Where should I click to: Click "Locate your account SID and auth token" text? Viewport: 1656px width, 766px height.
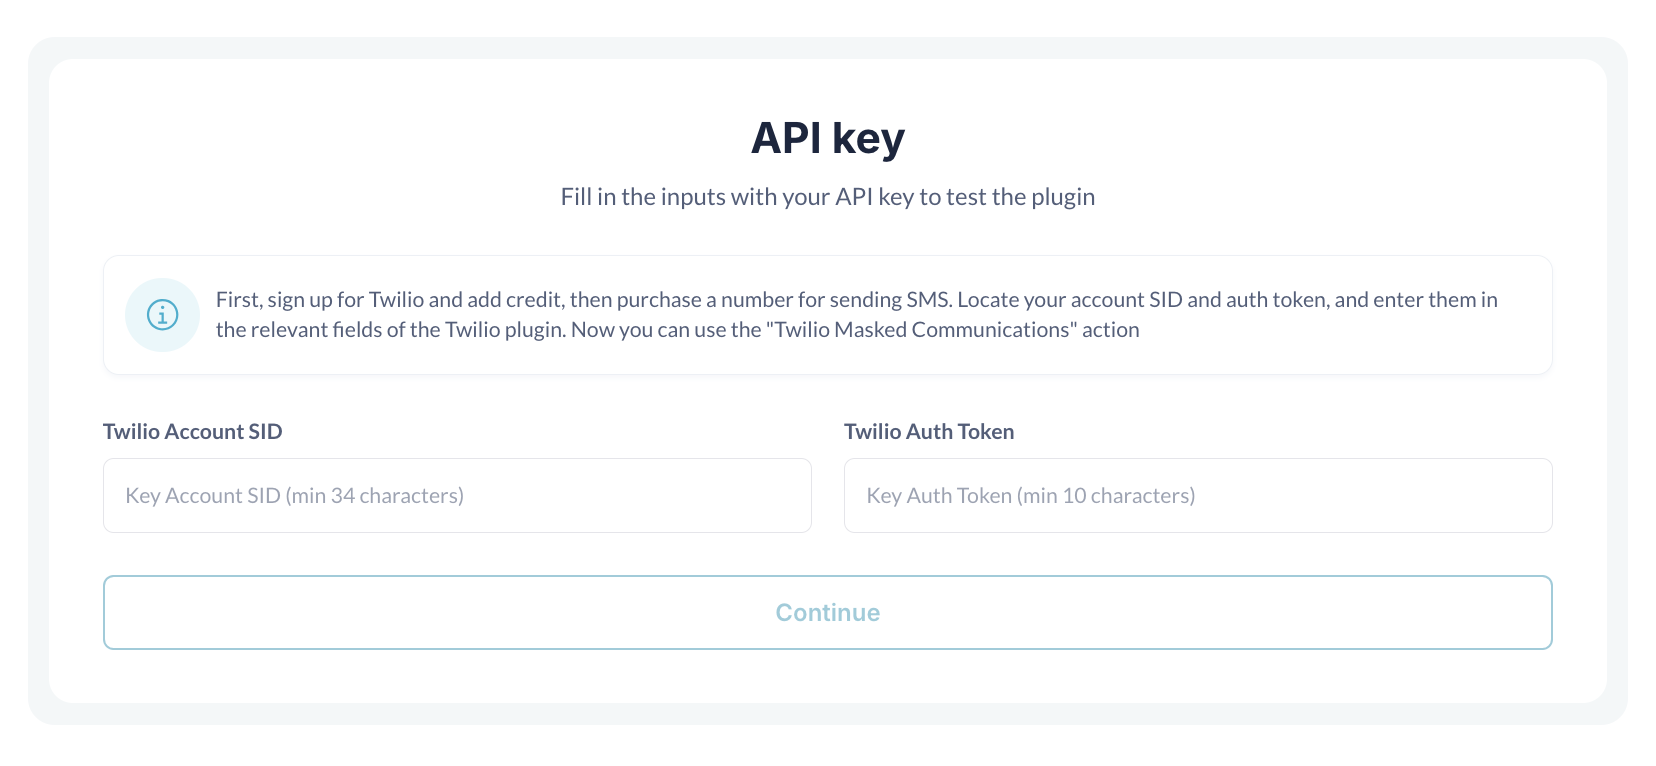1142,300
